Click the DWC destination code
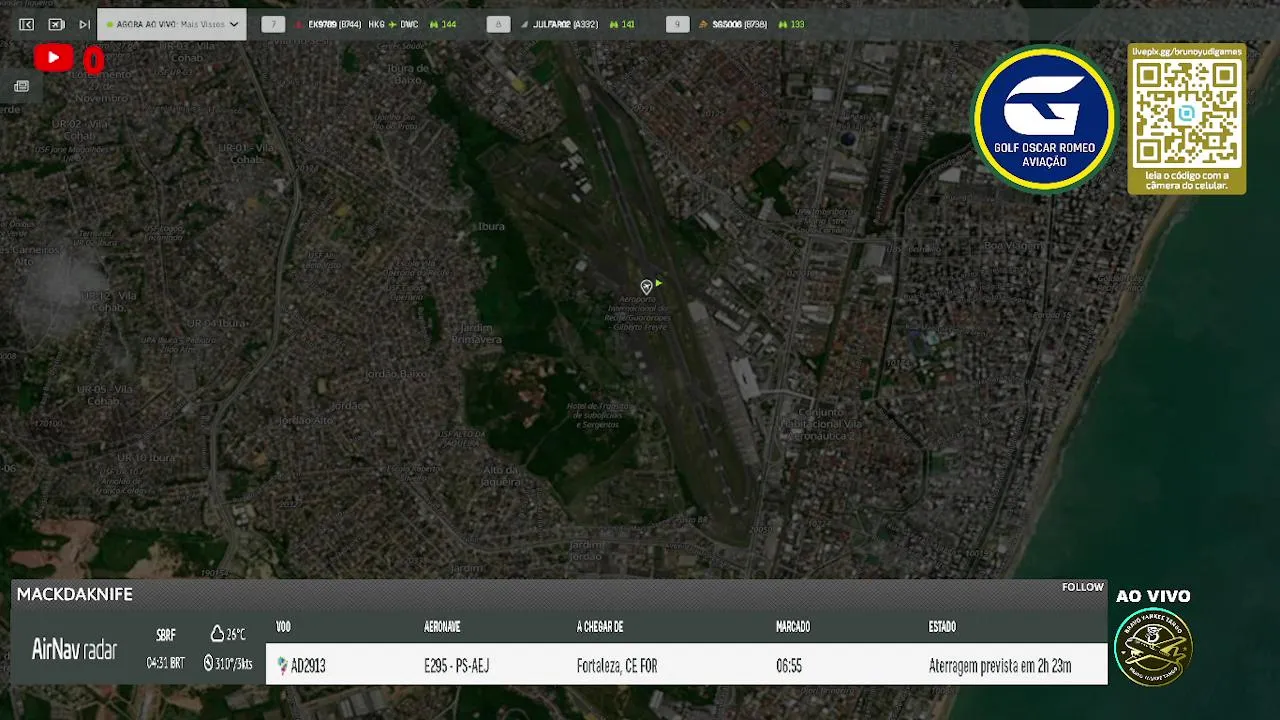Screen dimensions: 1280x720 tap(409, 24)
